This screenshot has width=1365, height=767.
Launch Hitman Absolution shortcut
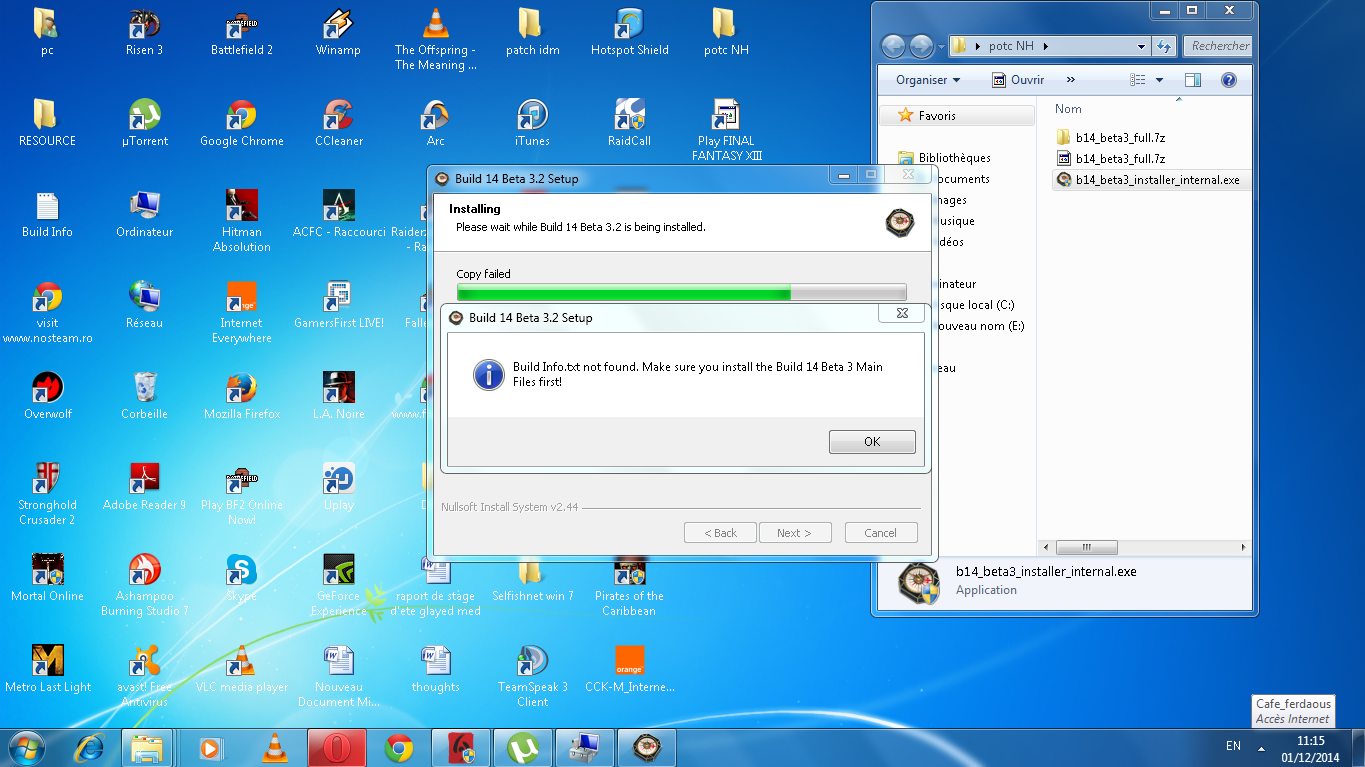241,222
